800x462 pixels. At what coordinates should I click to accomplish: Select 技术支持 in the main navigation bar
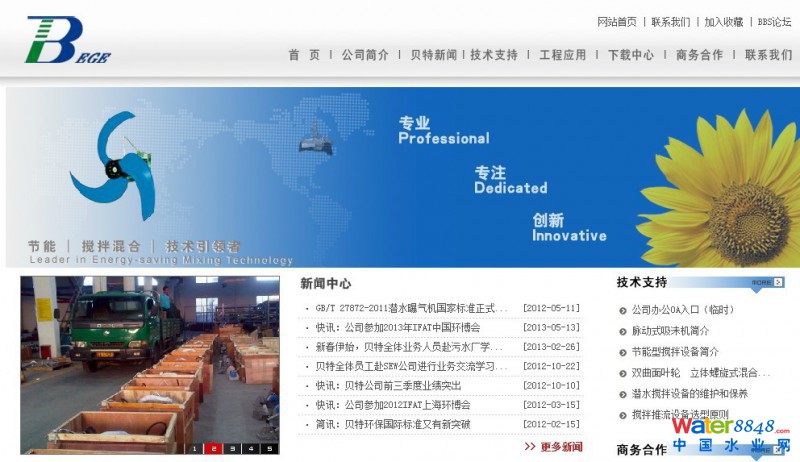point(494,55)
